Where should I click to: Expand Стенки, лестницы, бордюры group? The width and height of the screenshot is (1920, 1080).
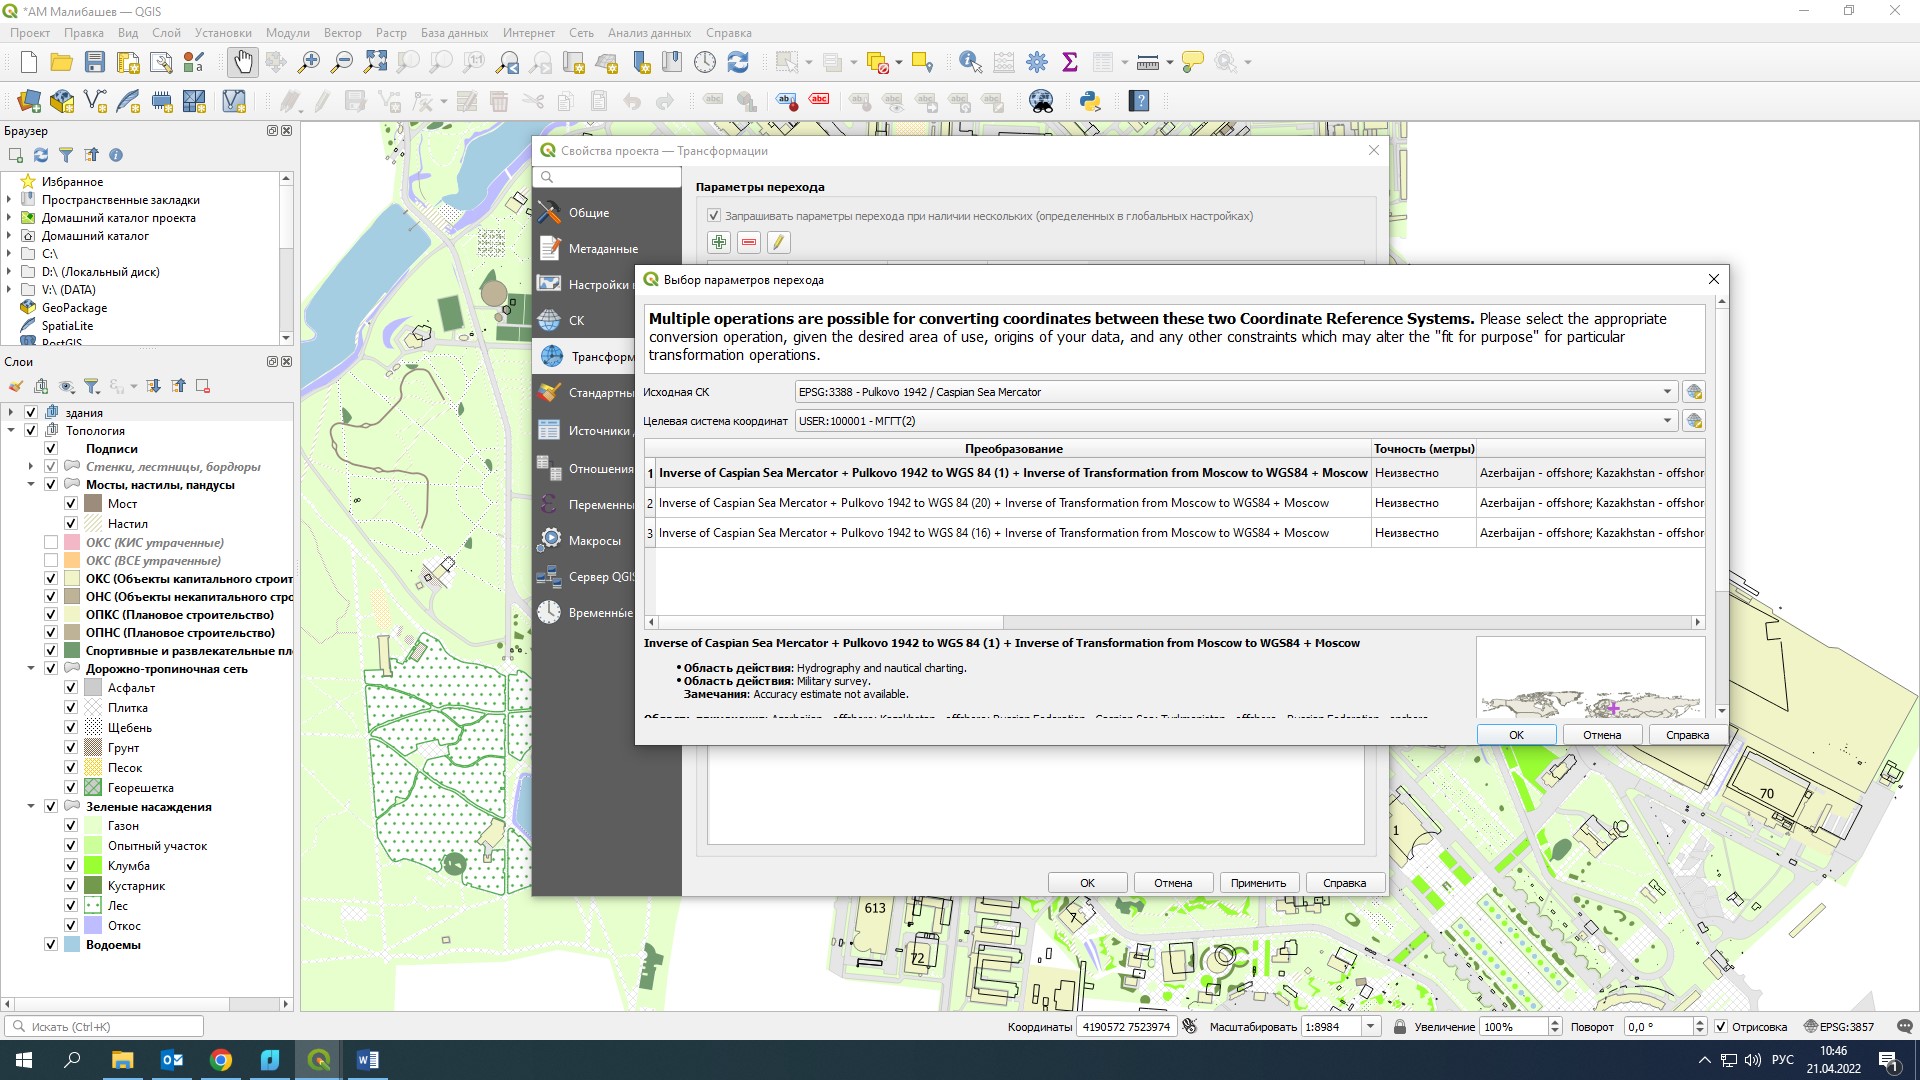pos(31,466)
